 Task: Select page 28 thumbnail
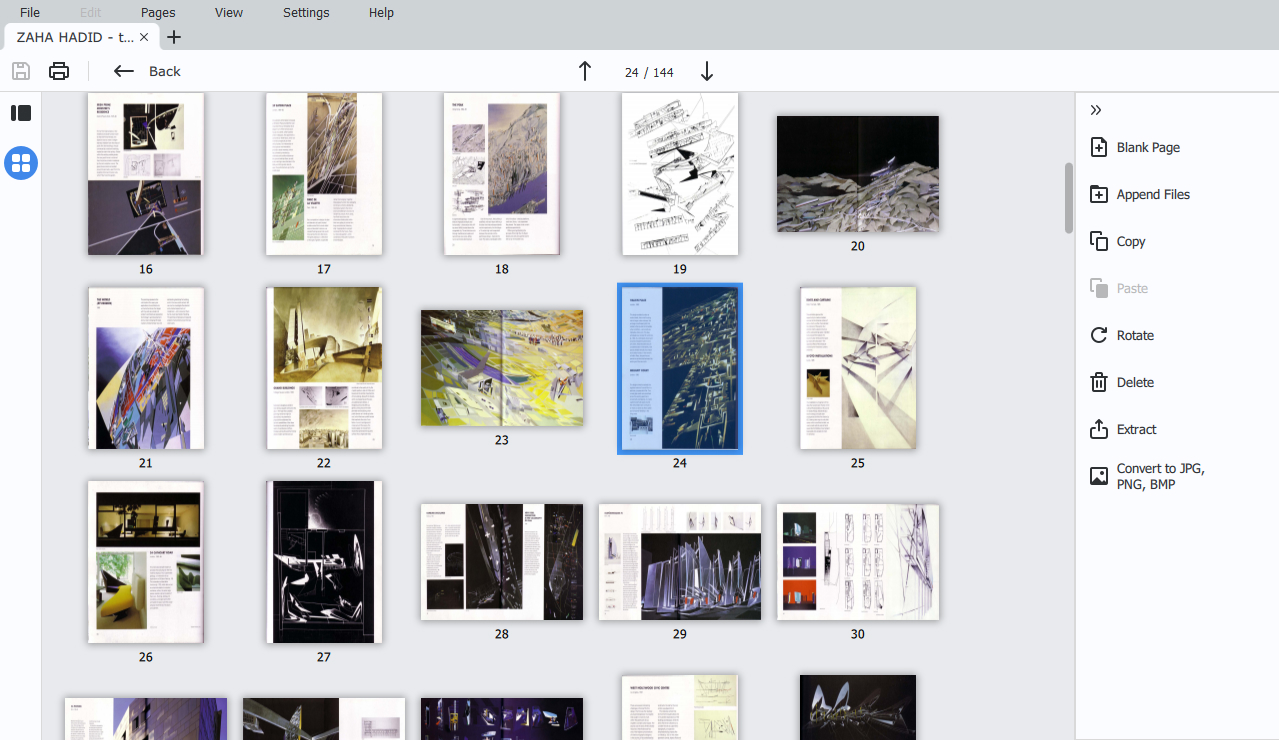coord(502,562)
